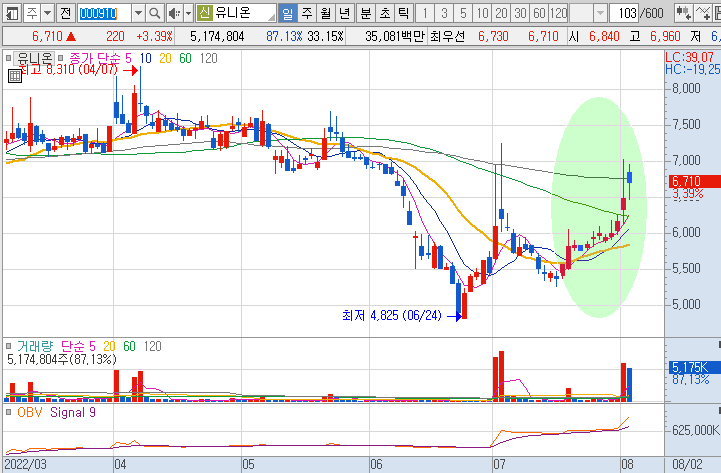Click the 2022/03 date axis label
The width and height of the screenshot is (721, 473).
[x=25, y=464]
